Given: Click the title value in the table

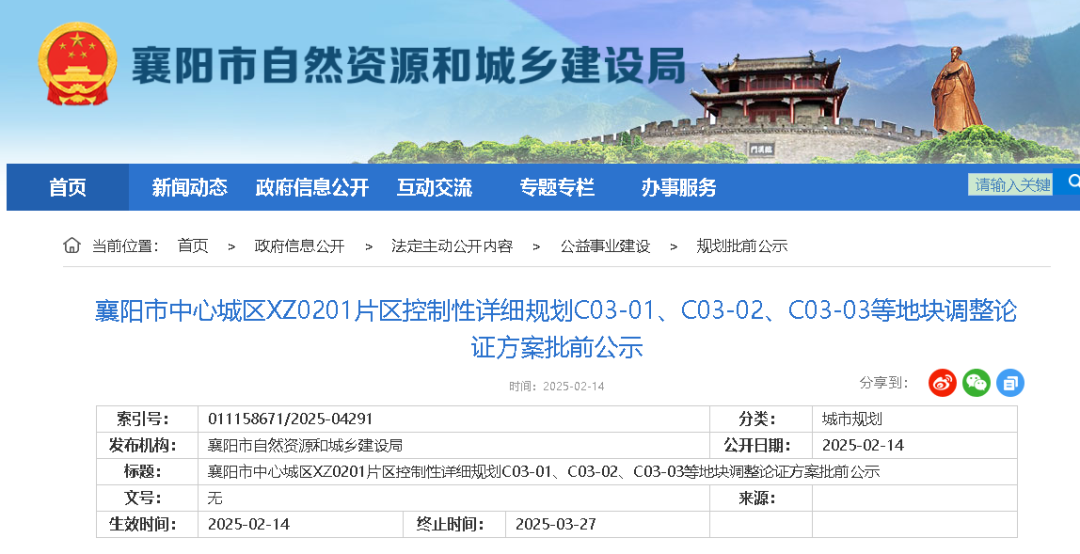Looking at the screenshot, I should coord(544,472).
